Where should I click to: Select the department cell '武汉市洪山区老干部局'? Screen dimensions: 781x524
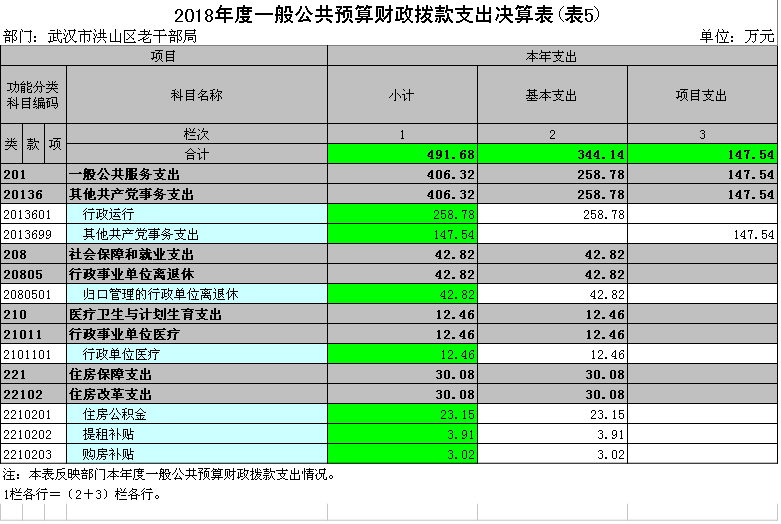click(122, 37)
